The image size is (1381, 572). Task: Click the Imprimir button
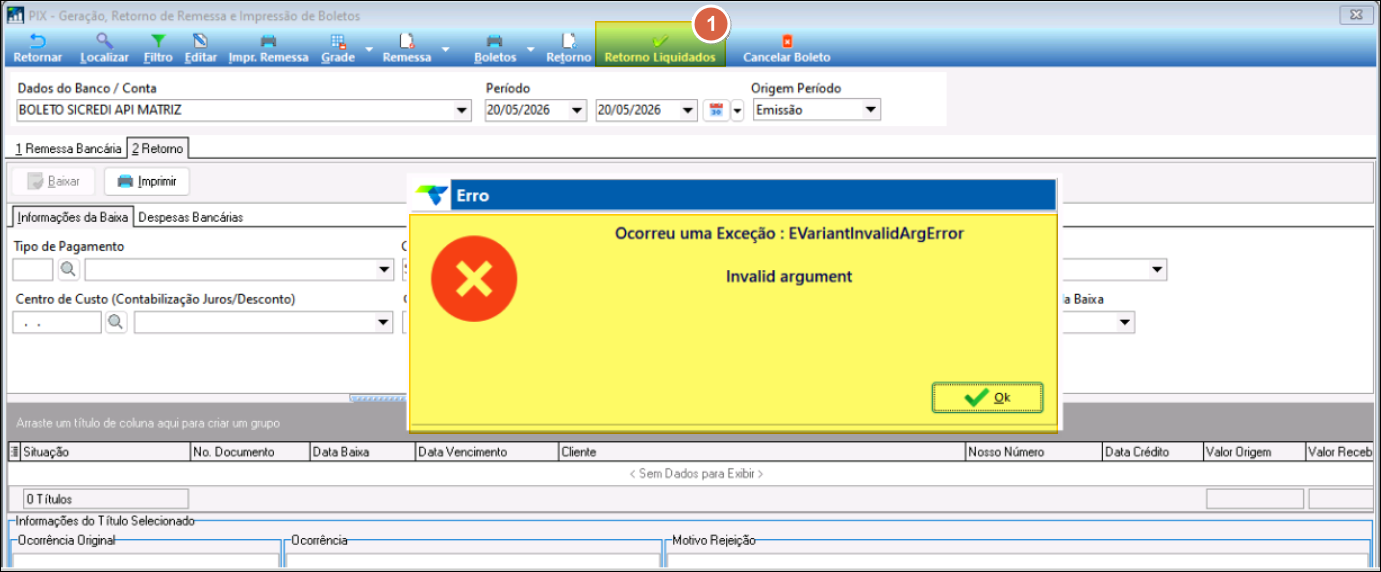pyautogui.click(x=147, y=181)
